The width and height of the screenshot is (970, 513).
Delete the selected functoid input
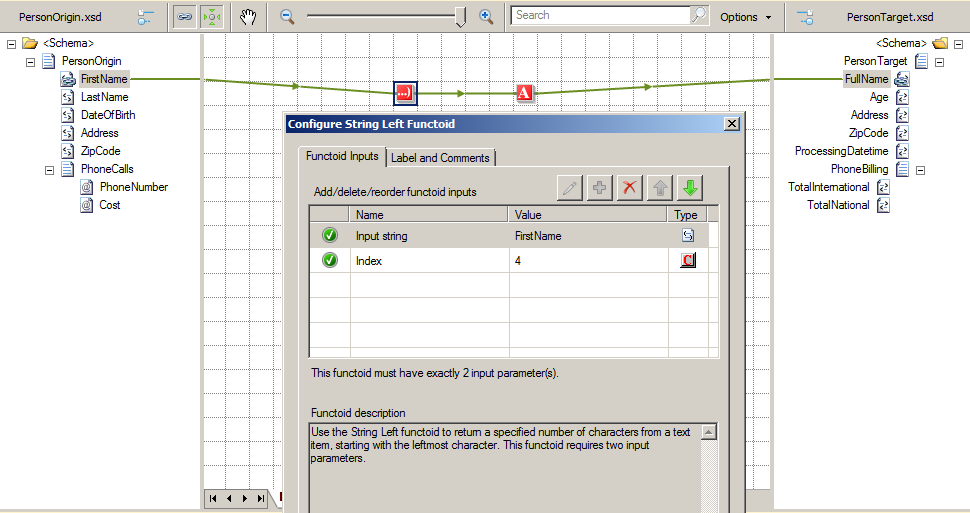(x=629, y=188)
